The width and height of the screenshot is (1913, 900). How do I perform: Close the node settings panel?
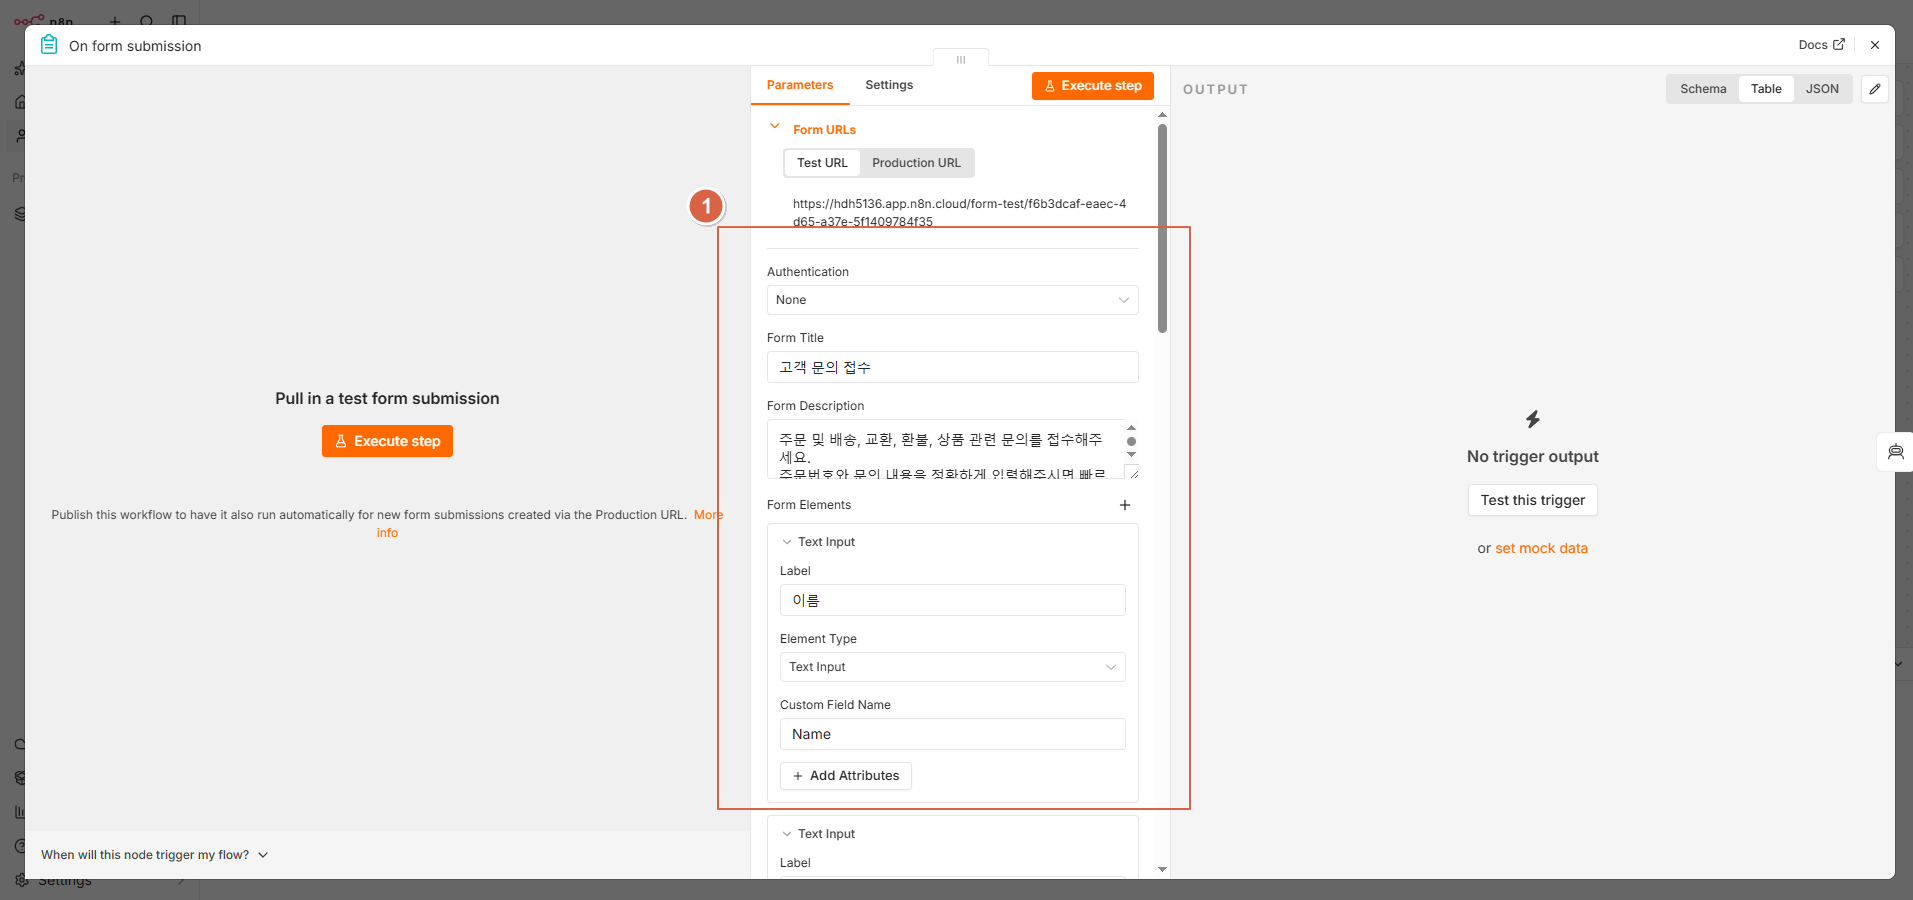1875,45
